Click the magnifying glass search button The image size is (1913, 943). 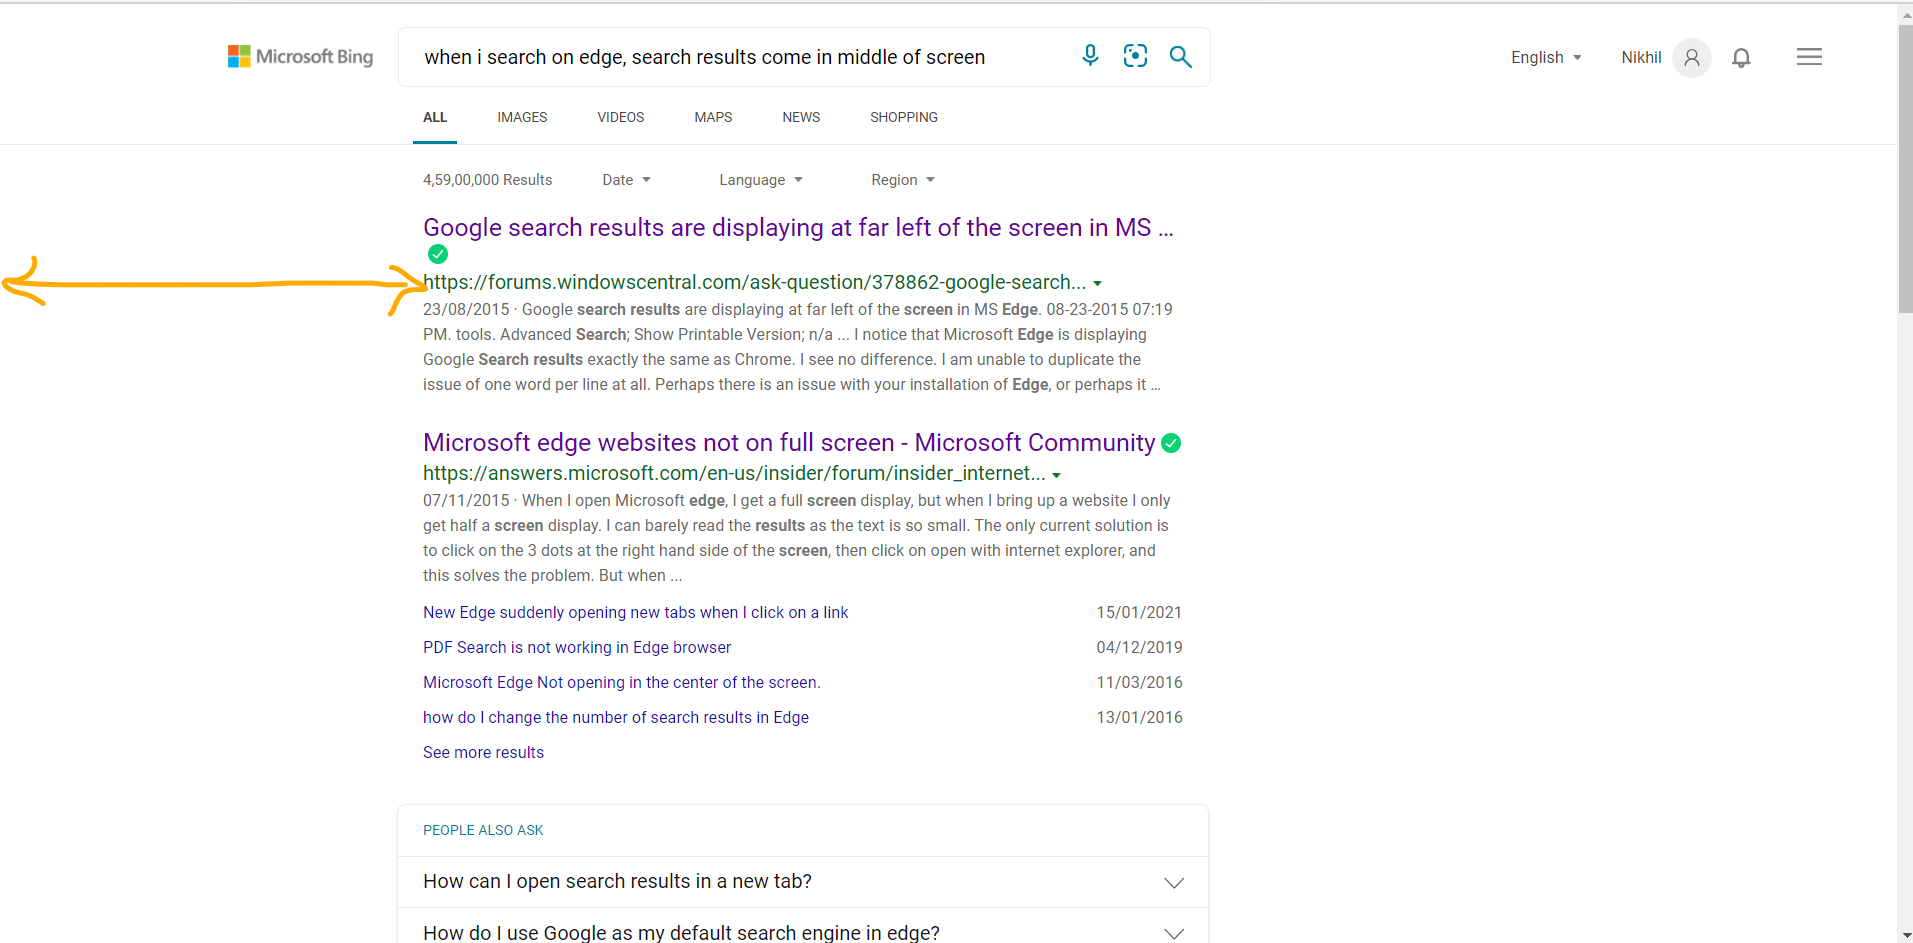click(x=1180, y=57)
